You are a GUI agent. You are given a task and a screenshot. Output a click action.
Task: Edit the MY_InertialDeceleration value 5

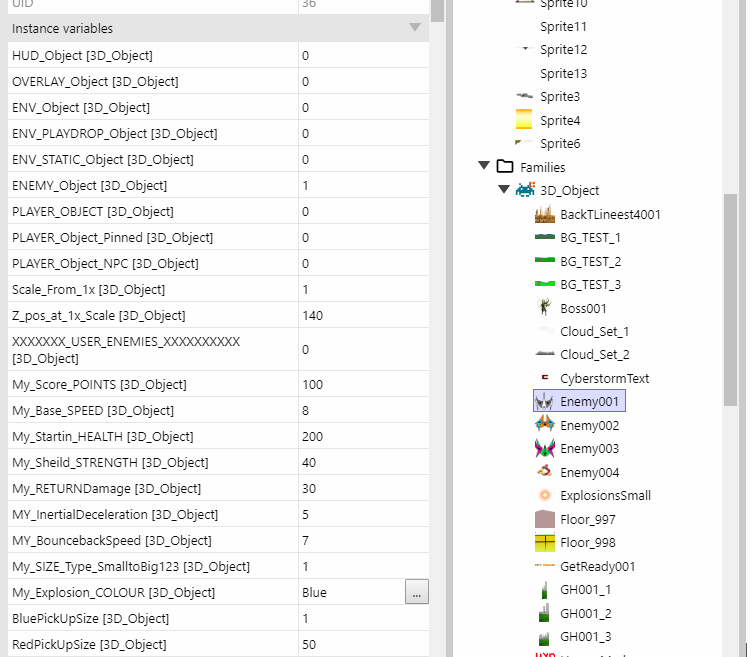(x=363, y=515)
